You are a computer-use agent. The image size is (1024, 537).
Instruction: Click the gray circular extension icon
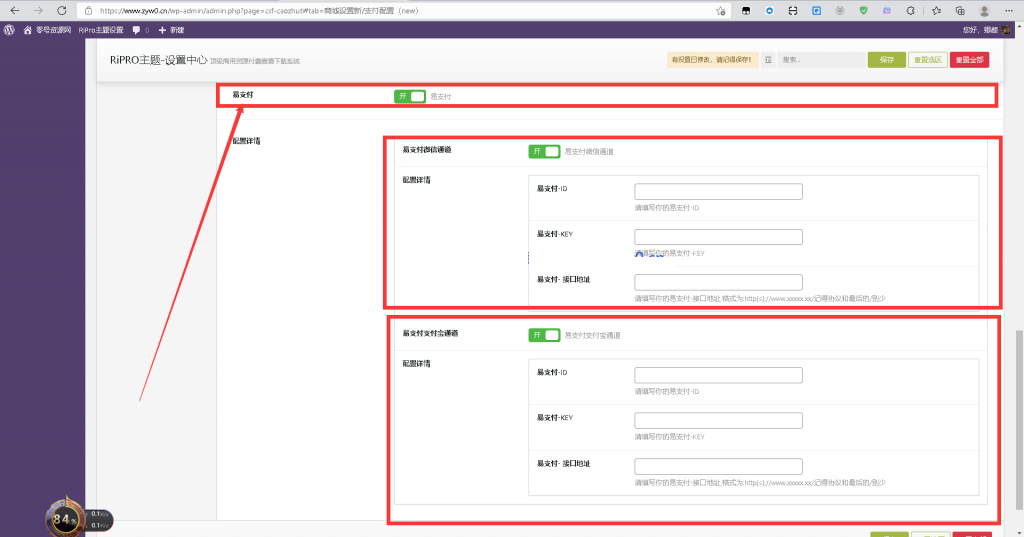pyautogui.click(x=840, y=10)
